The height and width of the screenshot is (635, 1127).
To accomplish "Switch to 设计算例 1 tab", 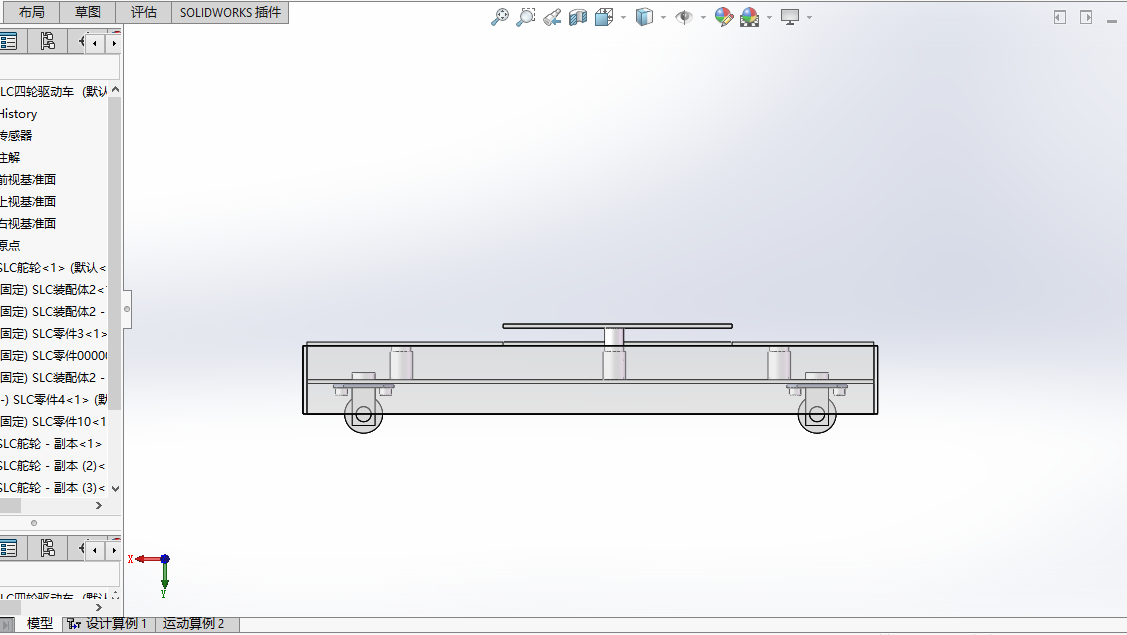I will coord(109,623).
